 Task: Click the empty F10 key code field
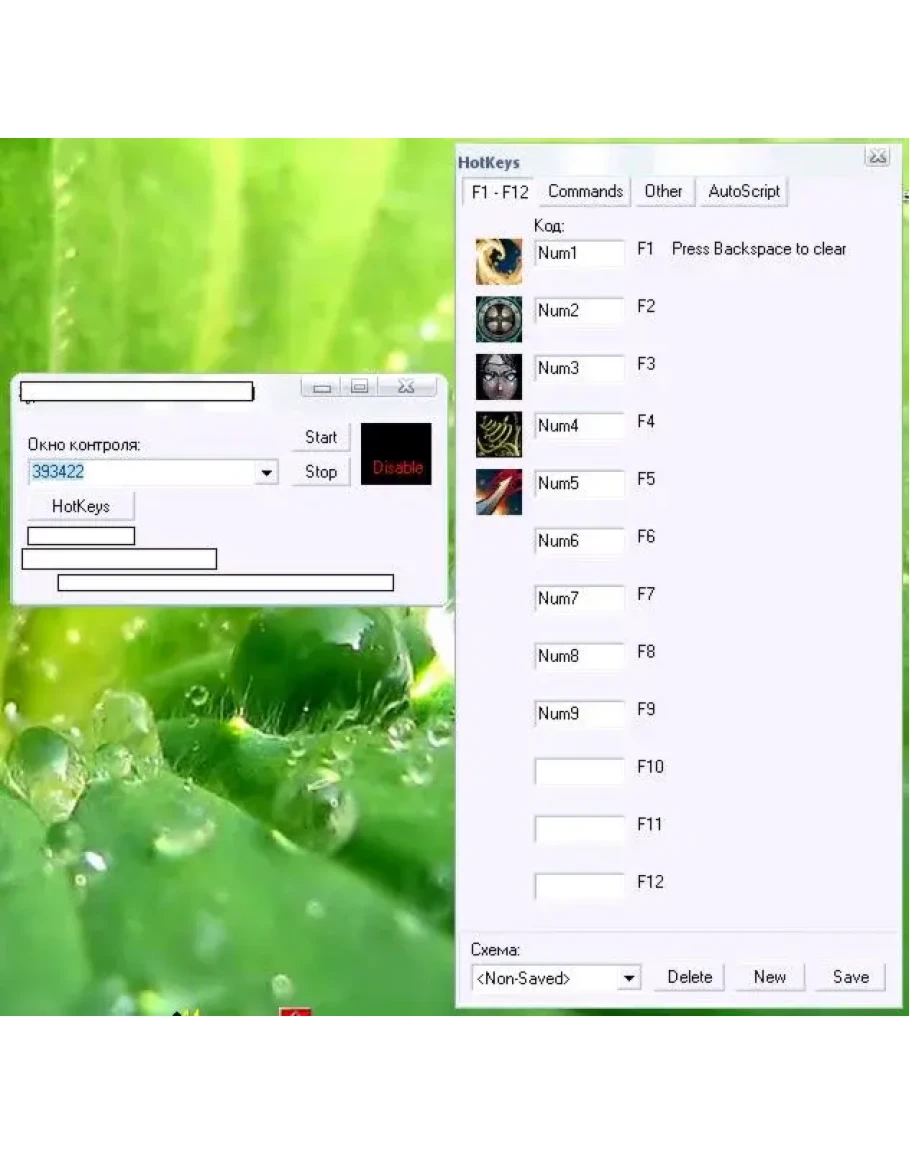tap(579, 771)
